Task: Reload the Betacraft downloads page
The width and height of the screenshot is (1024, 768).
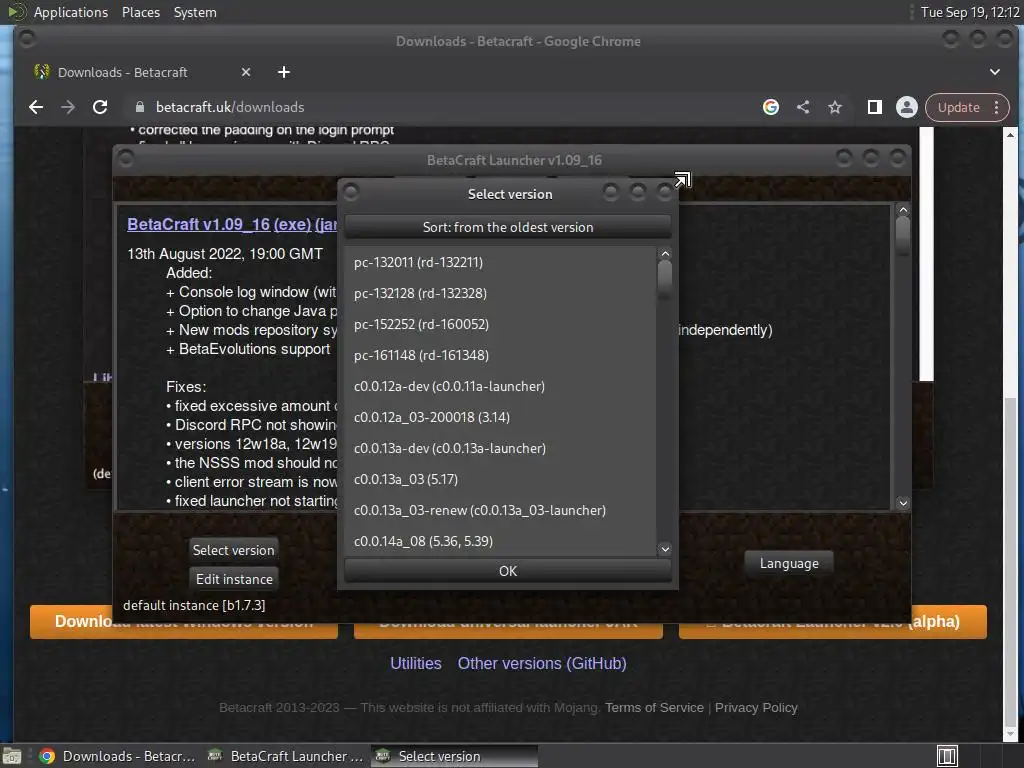Action: 100,107
